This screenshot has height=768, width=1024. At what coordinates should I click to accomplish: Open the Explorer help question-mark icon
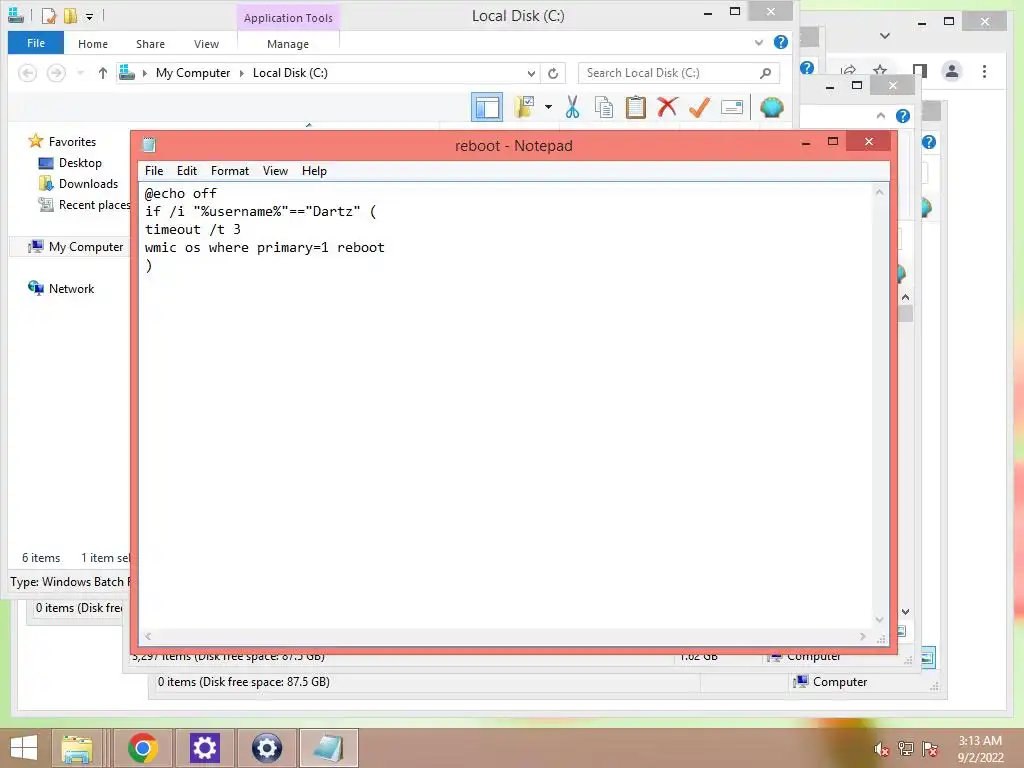[780, 42]
